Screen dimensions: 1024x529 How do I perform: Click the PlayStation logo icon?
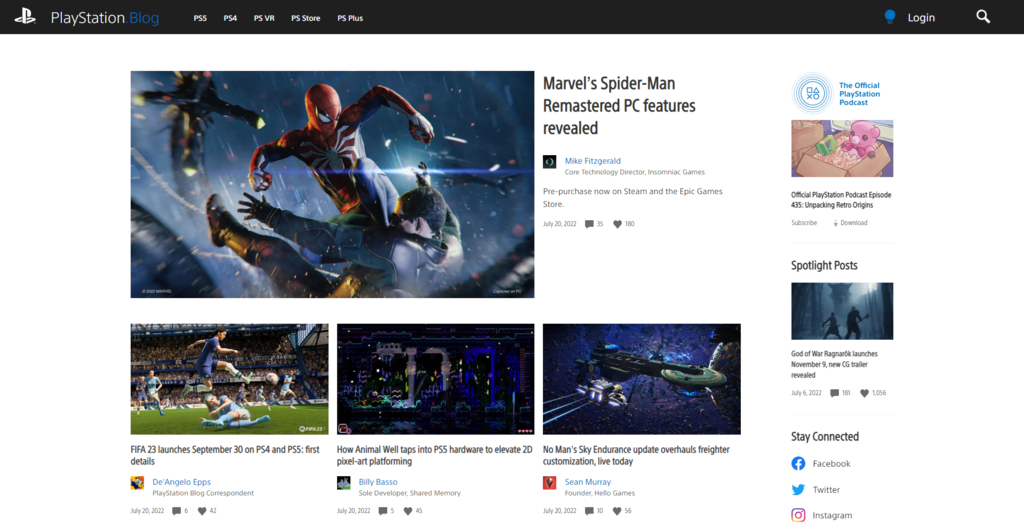click(x=25, y=17)
